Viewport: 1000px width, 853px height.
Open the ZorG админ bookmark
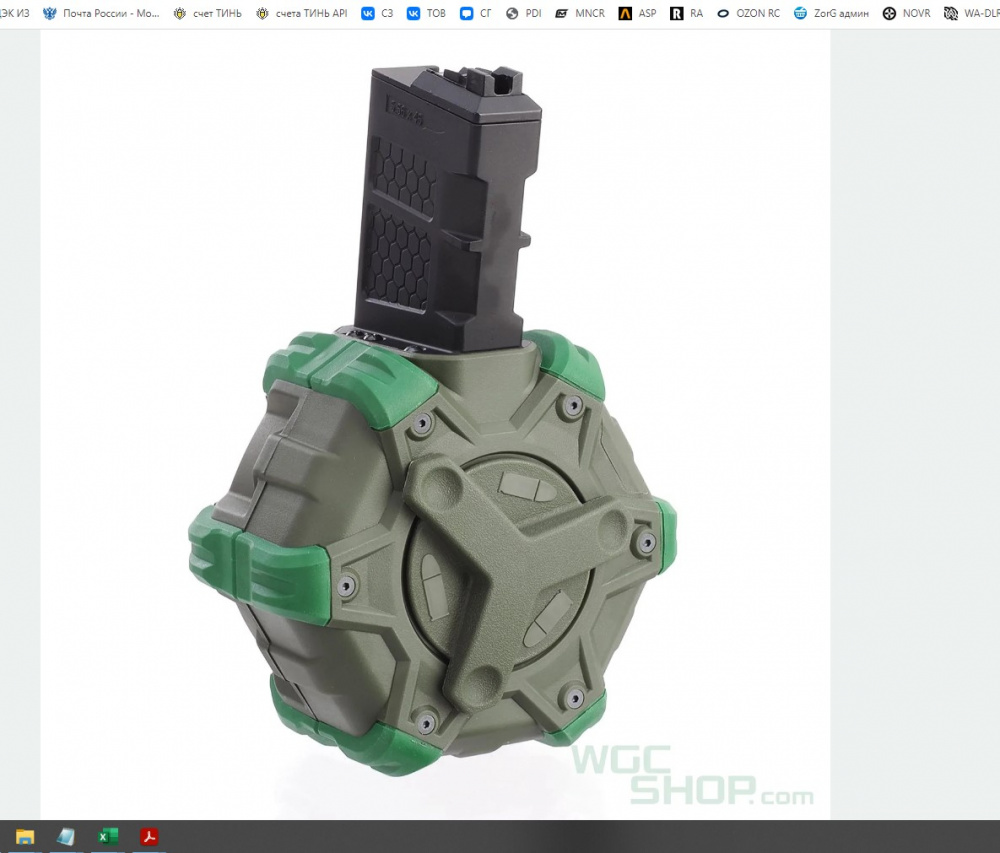pyautogui.click(x=831, y=14)
